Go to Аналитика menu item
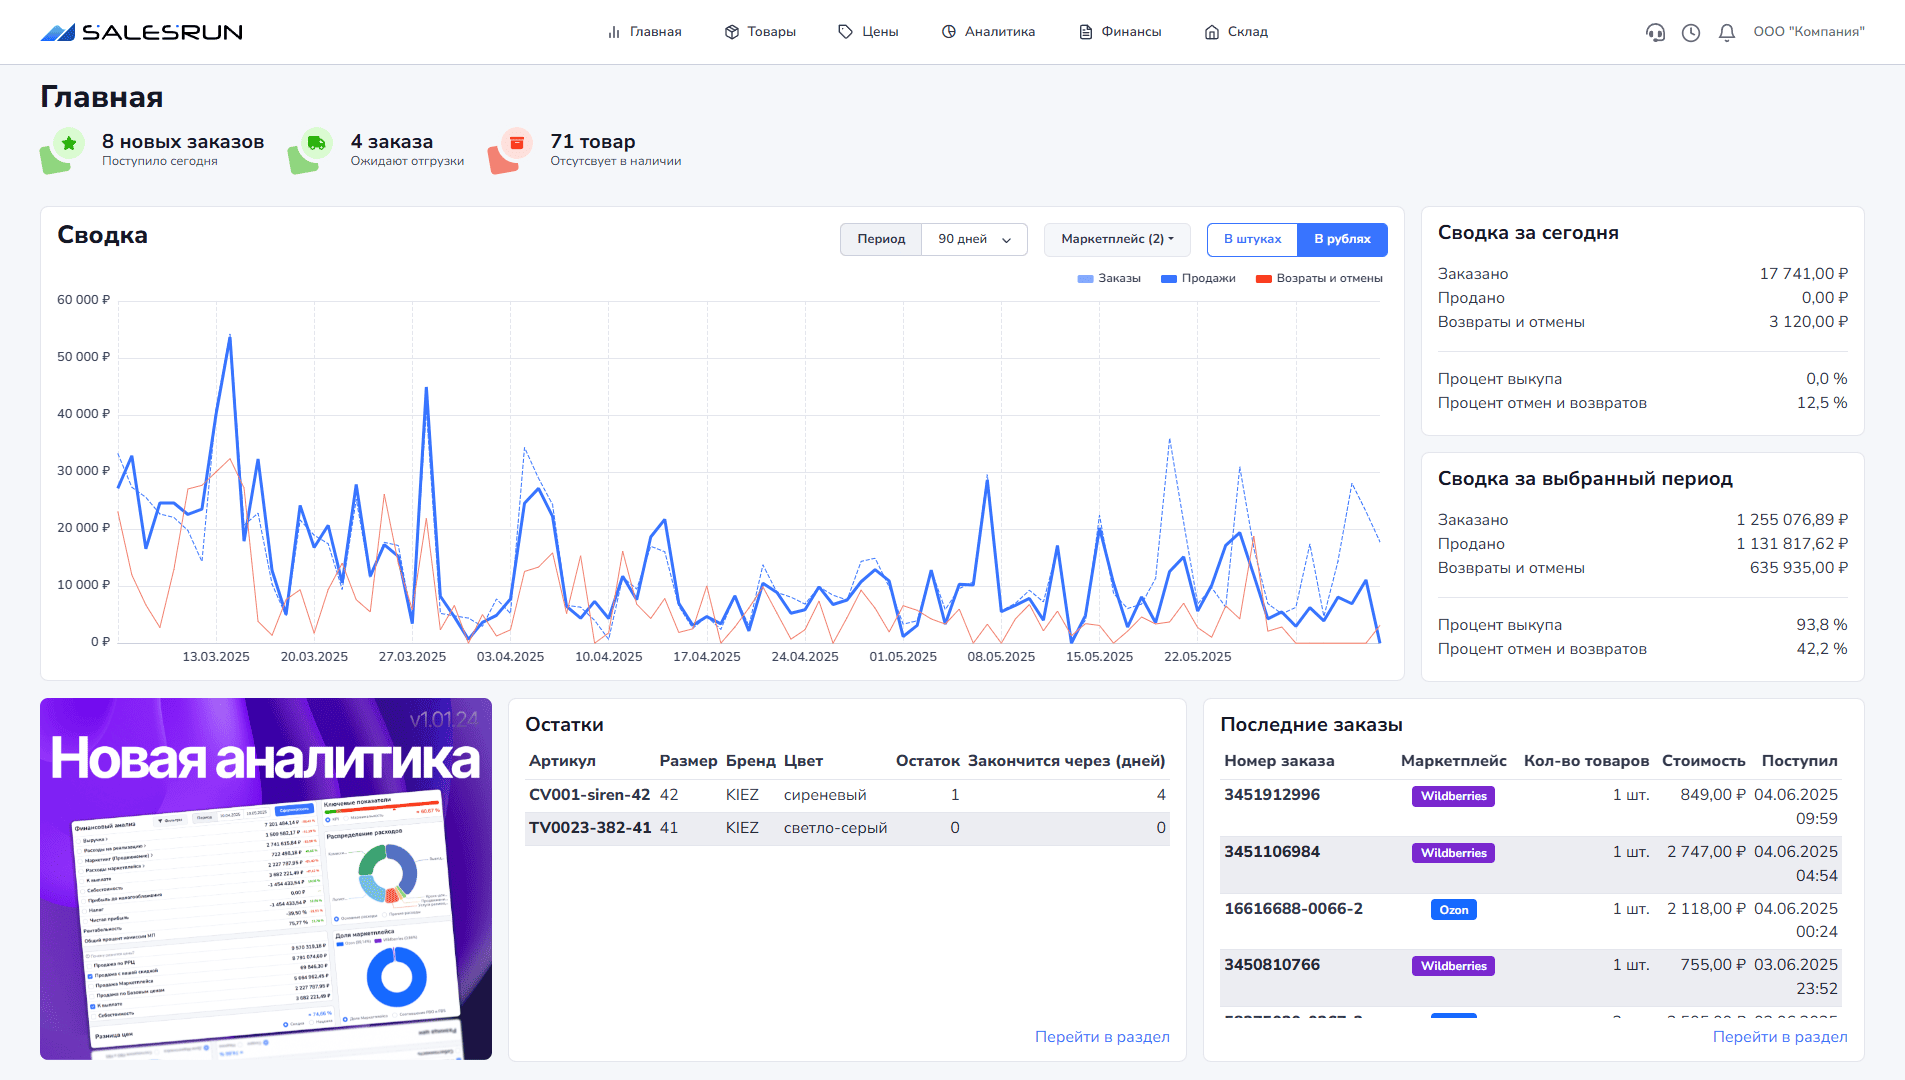Image resolution: width=1905 pixels, height=1080 pixels. point(988,32)
